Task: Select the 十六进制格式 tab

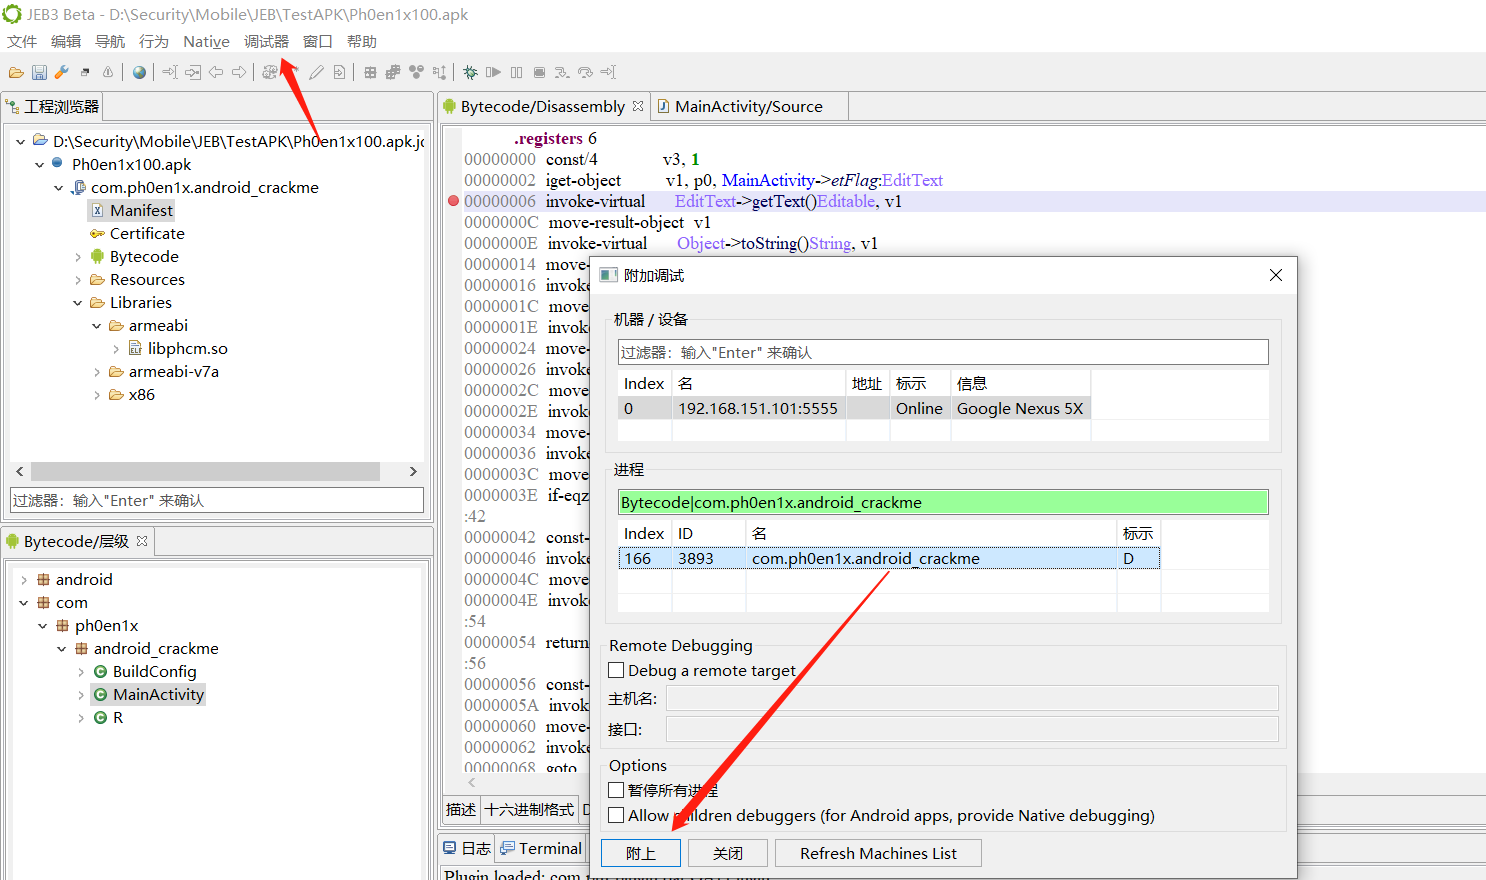Action: tap(529, 809)
